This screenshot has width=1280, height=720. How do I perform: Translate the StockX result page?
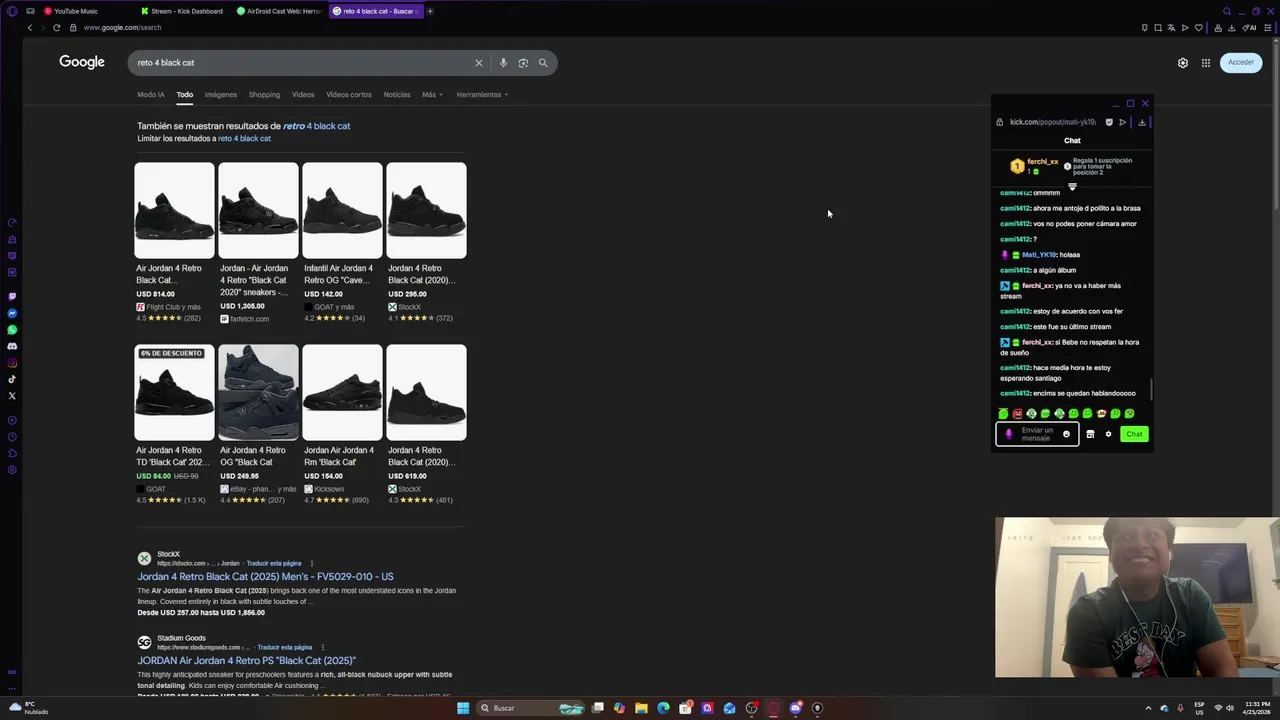coord(274,563)
